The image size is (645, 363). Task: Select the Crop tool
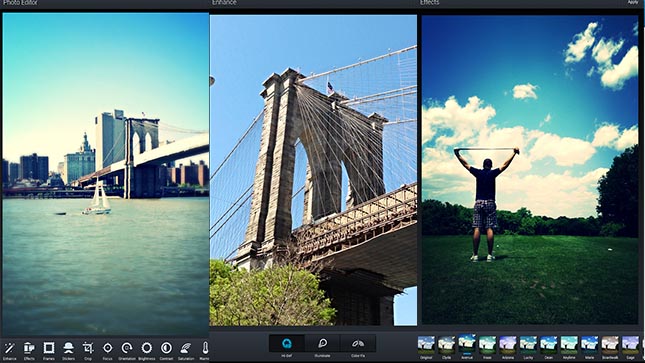88,348
